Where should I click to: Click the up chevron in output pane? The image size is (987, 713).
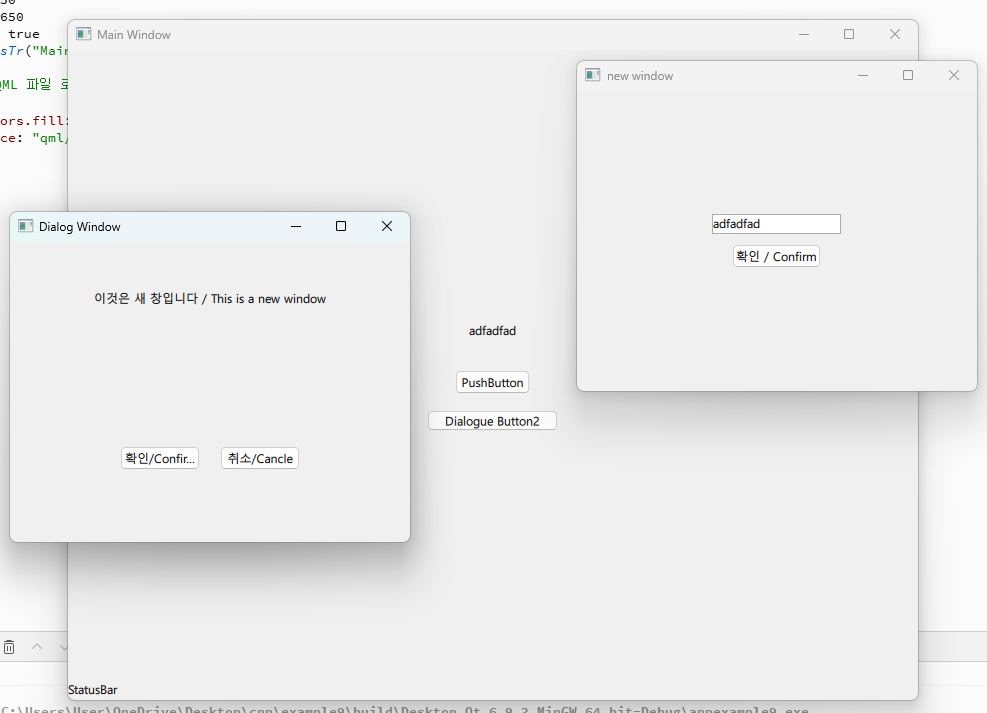(37, 647)
